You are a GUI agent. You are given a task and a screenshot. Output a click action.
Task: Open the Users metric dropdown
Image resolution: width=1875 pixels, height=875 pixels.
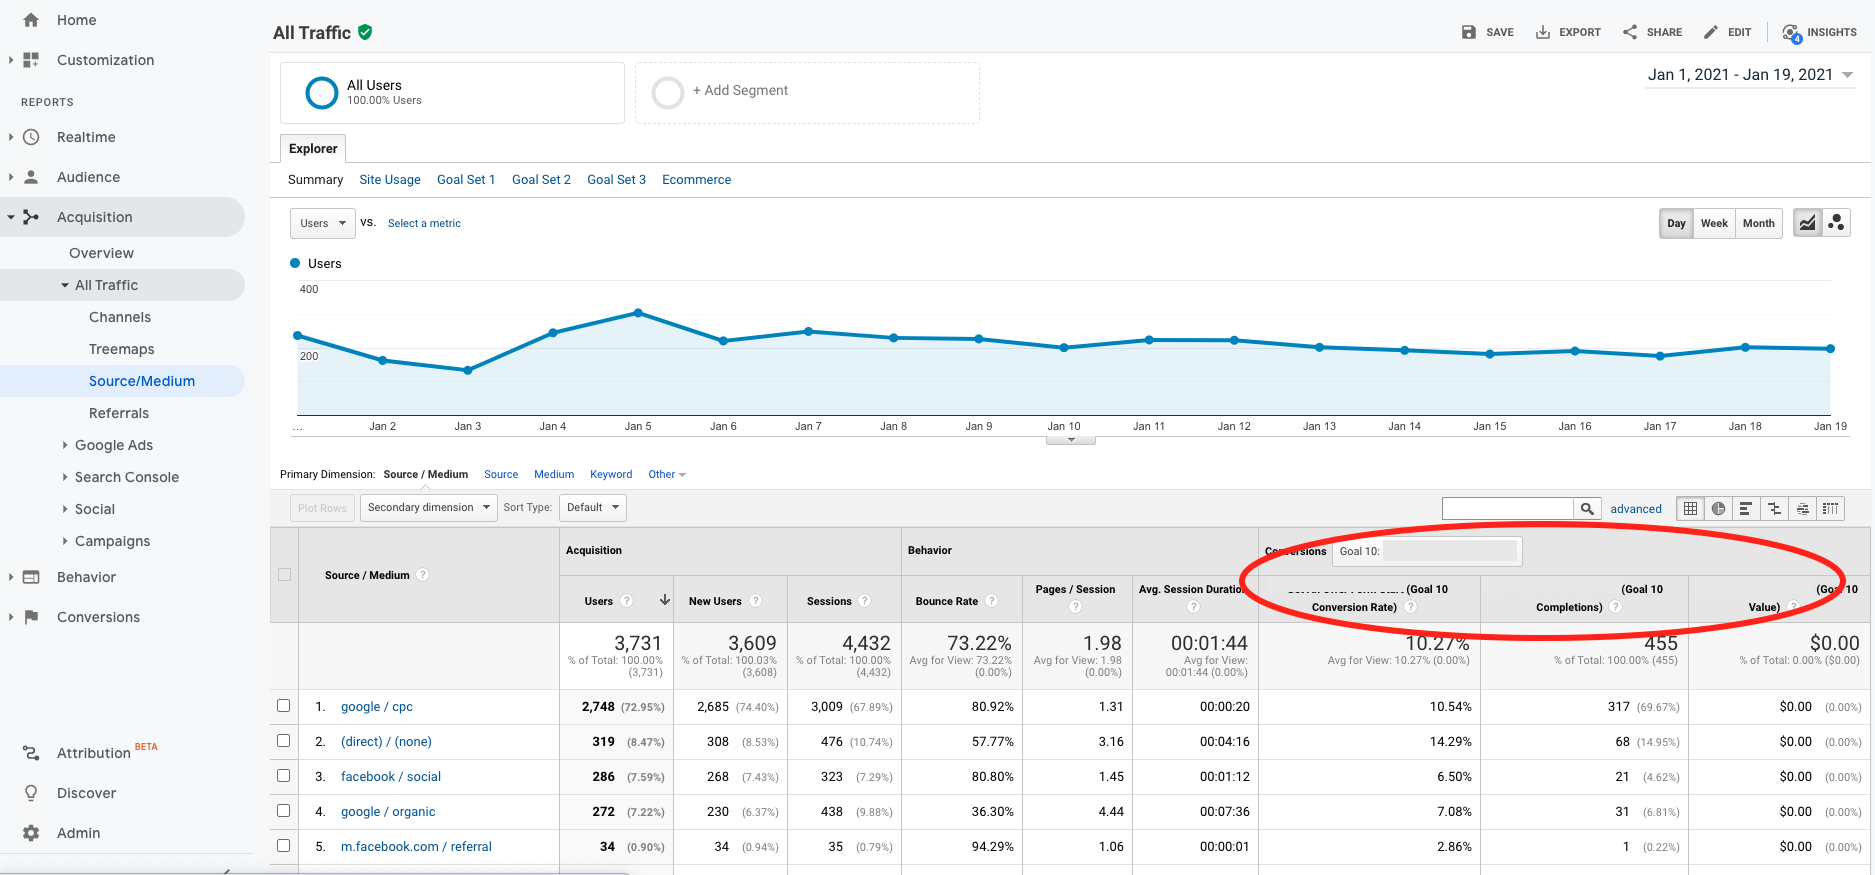322,223
